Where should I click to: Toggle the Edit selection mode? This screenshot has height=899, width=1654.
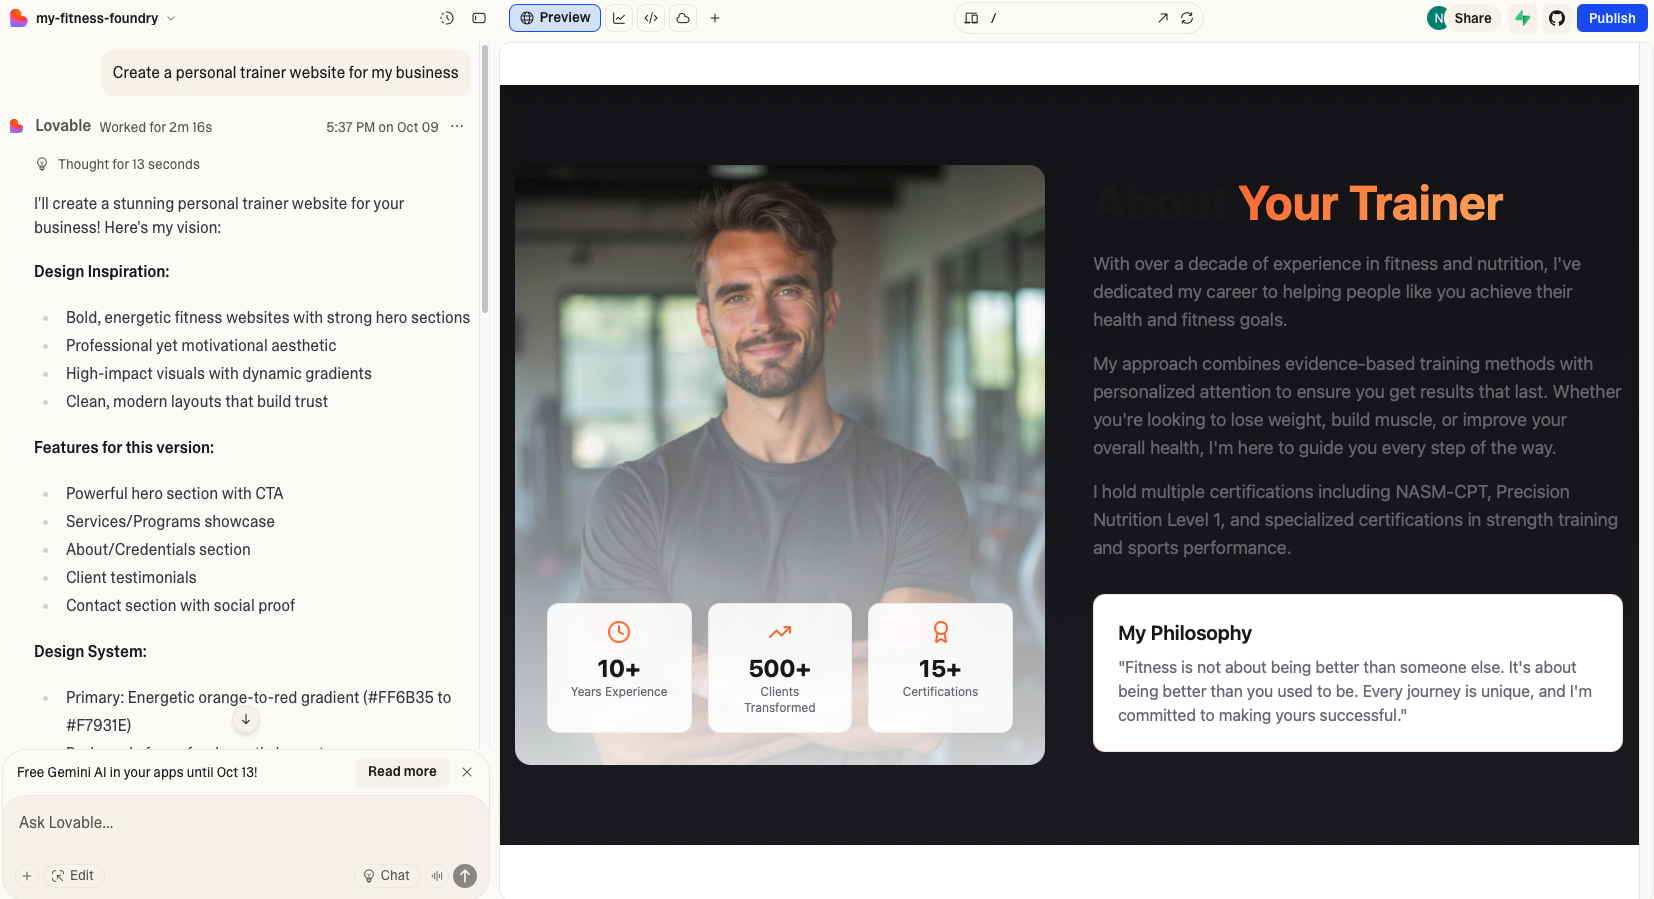[73, 875]
